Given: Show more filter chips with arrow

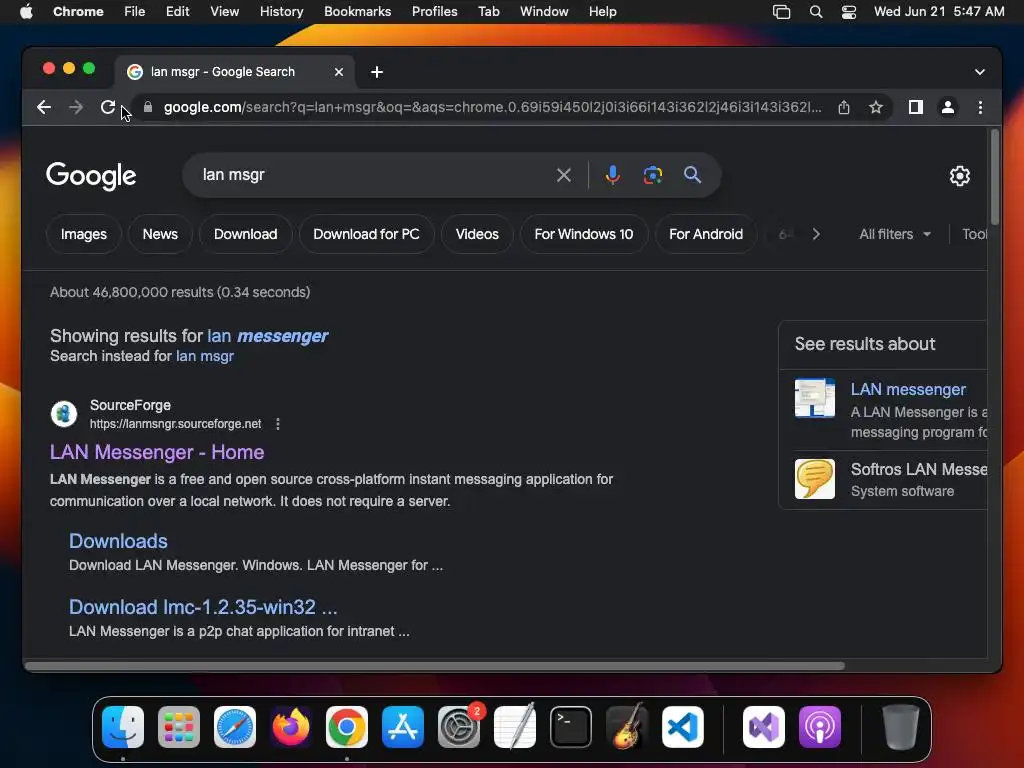Looking at the screenshot, I should [x=816, y=234].
